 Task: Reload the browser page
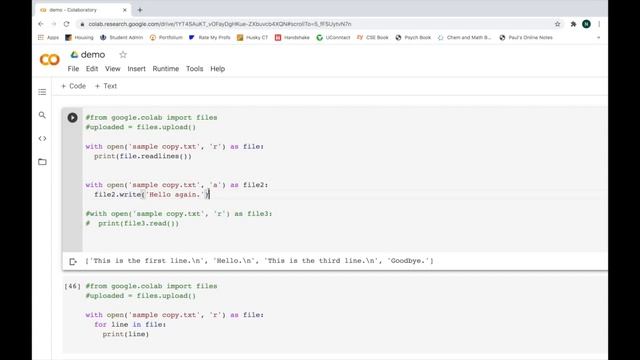pyautogui.click(x=67, y=24)
